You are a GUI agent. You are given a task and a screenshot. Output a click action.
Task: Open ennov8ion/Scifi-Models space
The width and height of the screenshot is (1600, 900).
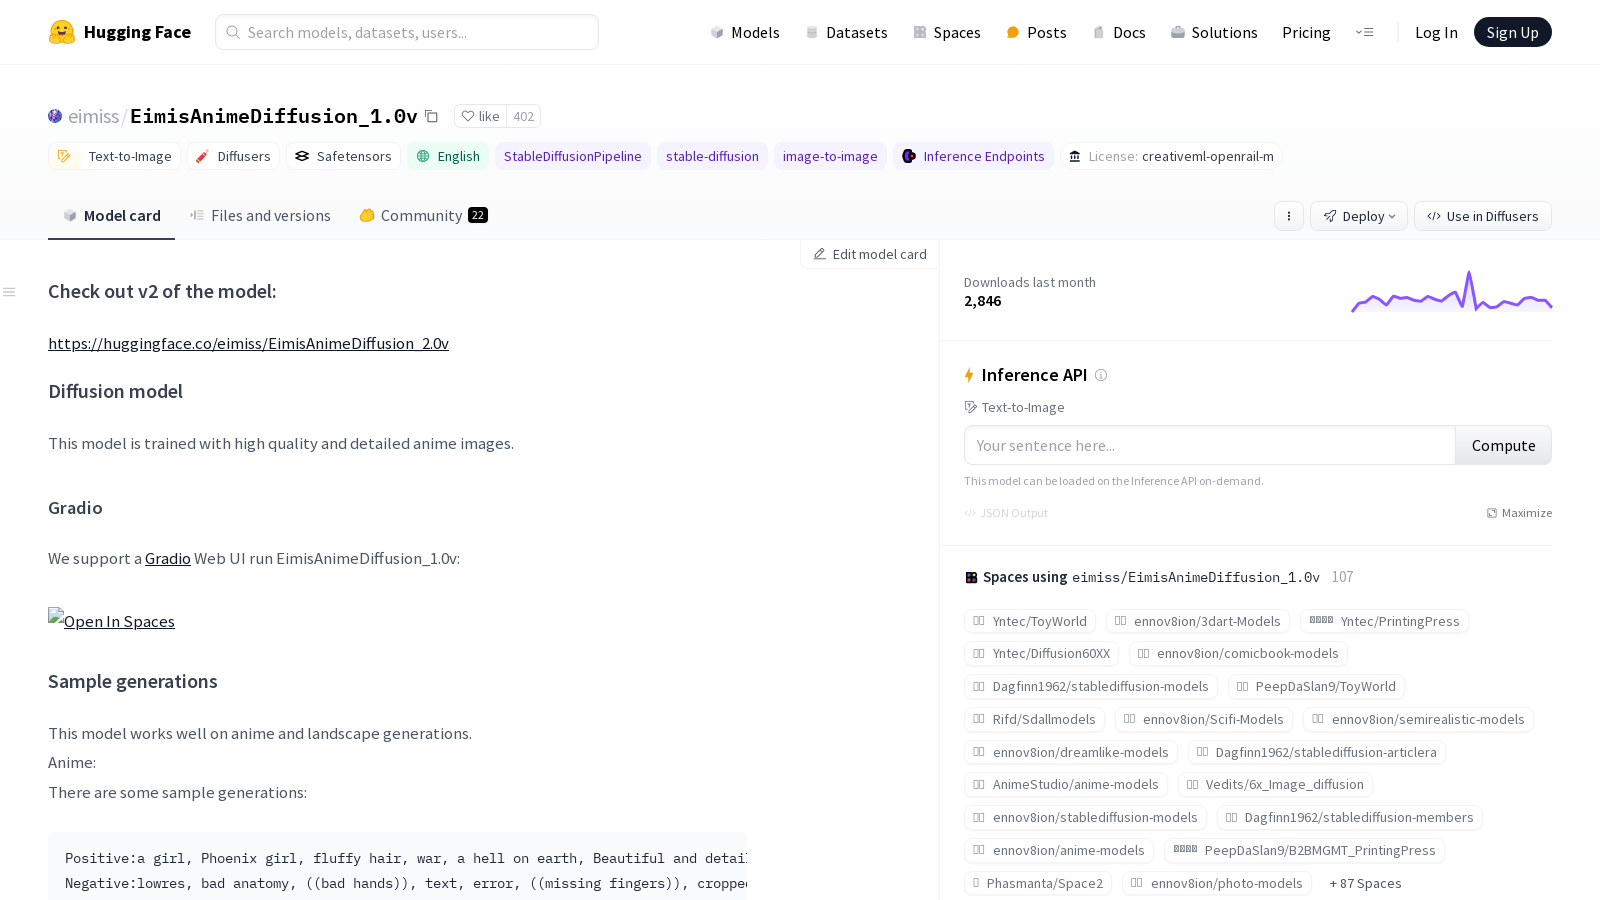pos(1204,719)
